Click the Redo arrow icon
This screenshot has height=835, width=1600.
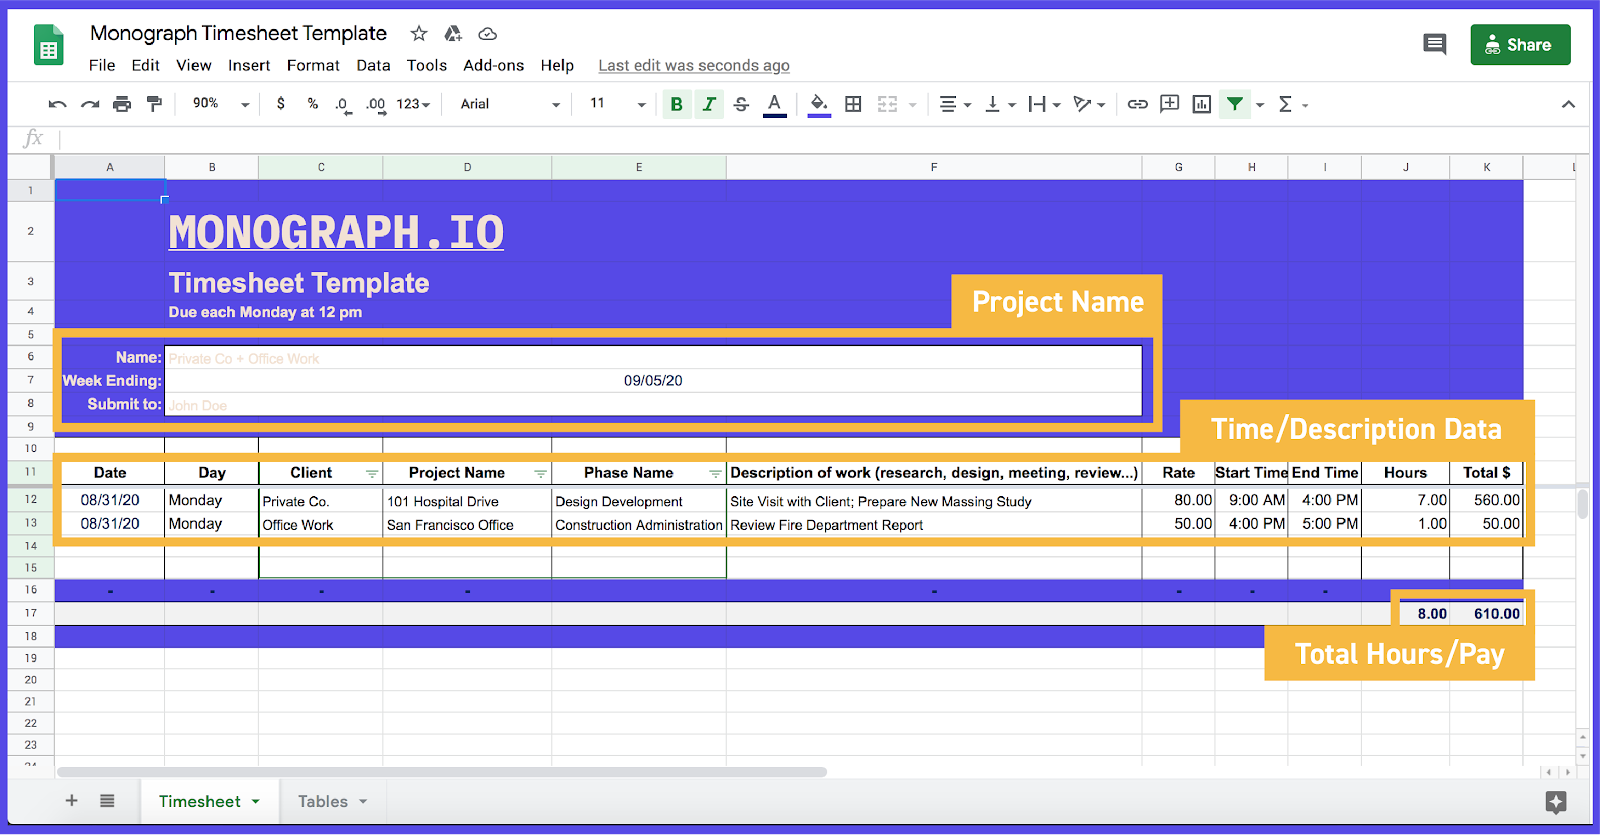coord(90,104)
